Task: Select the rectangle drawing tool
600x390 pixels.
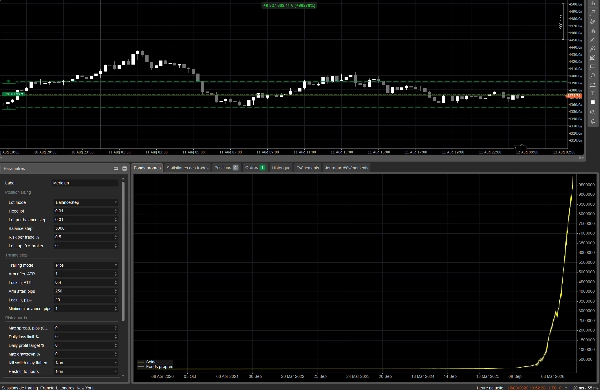Action: tap(592, 67)
